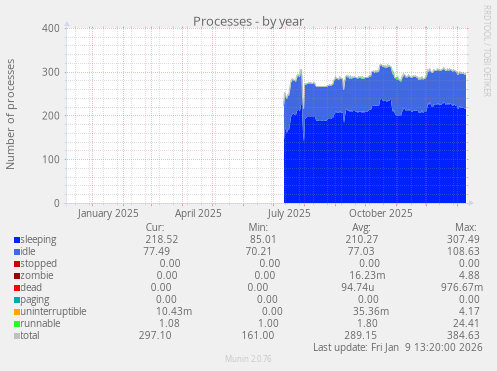
Task: Click the y-axis label 400
Action: point(51,28)
